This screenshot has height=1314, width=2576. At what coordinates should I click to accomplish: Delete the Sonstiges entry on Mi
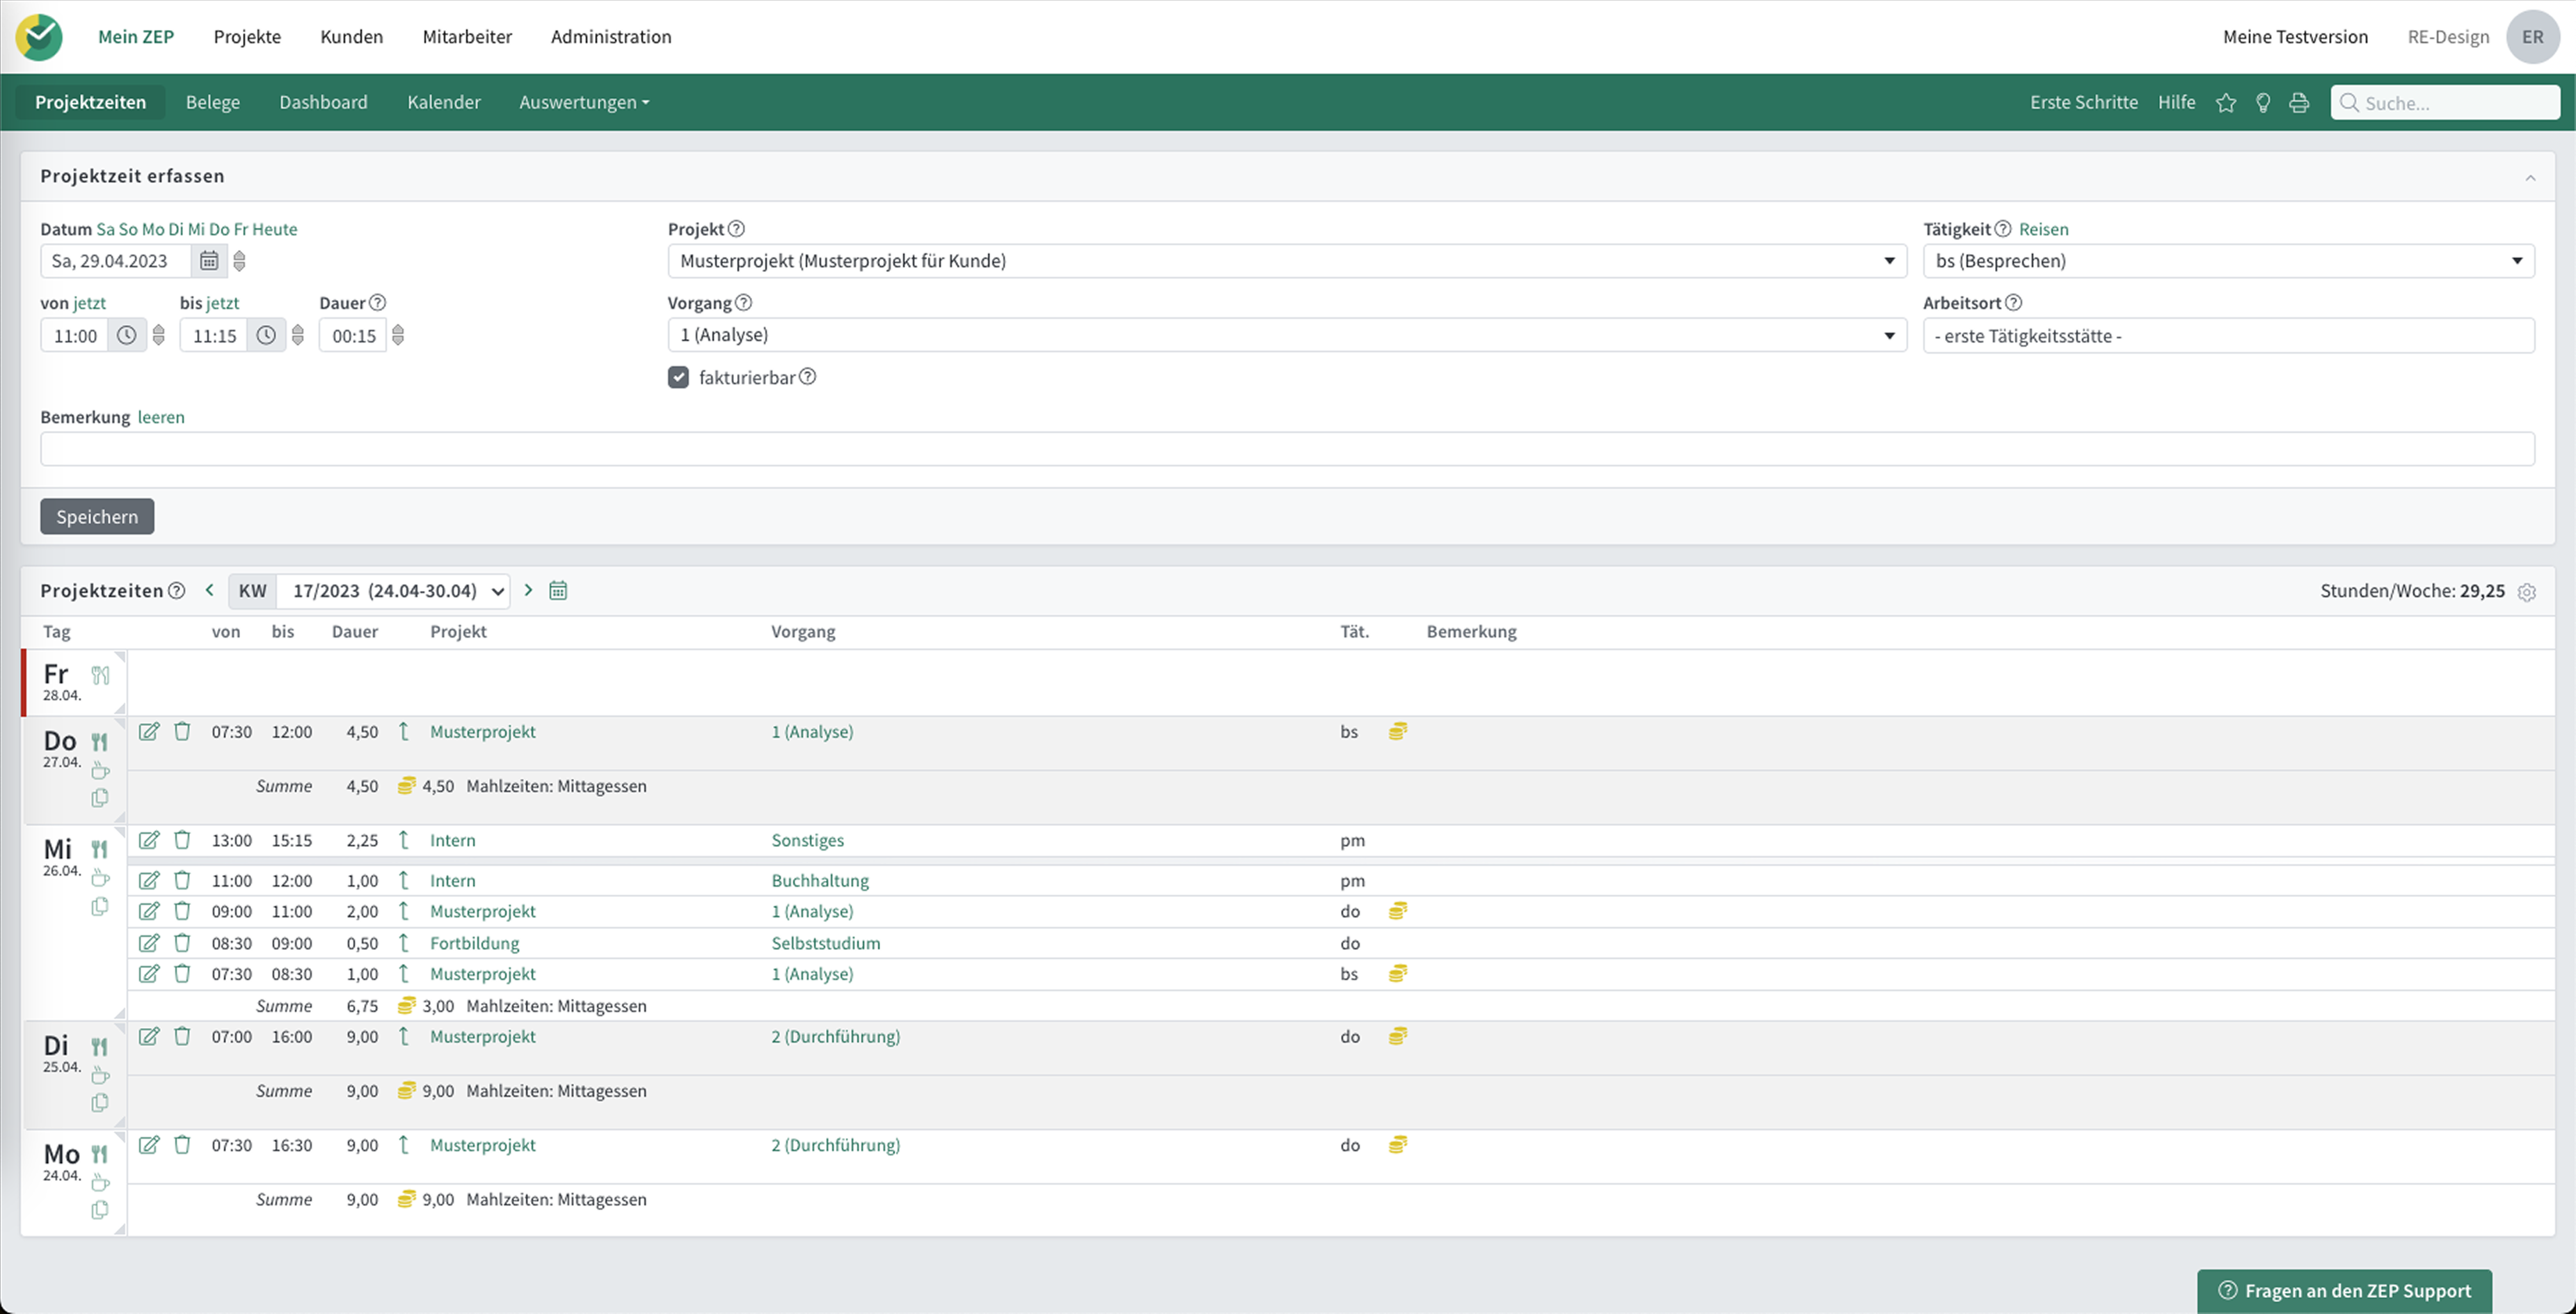[182, 840]
